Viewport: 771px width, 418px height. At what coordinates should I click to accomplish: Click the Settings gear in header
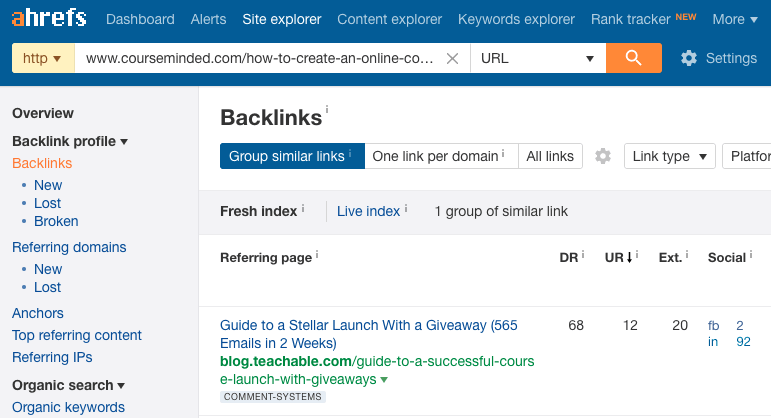point(689,58)
